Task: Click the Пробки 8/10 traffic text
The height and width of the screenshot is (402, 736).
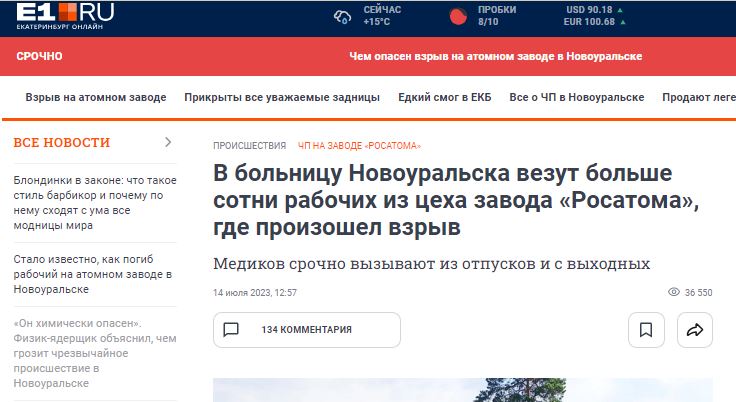Action: 497,15
